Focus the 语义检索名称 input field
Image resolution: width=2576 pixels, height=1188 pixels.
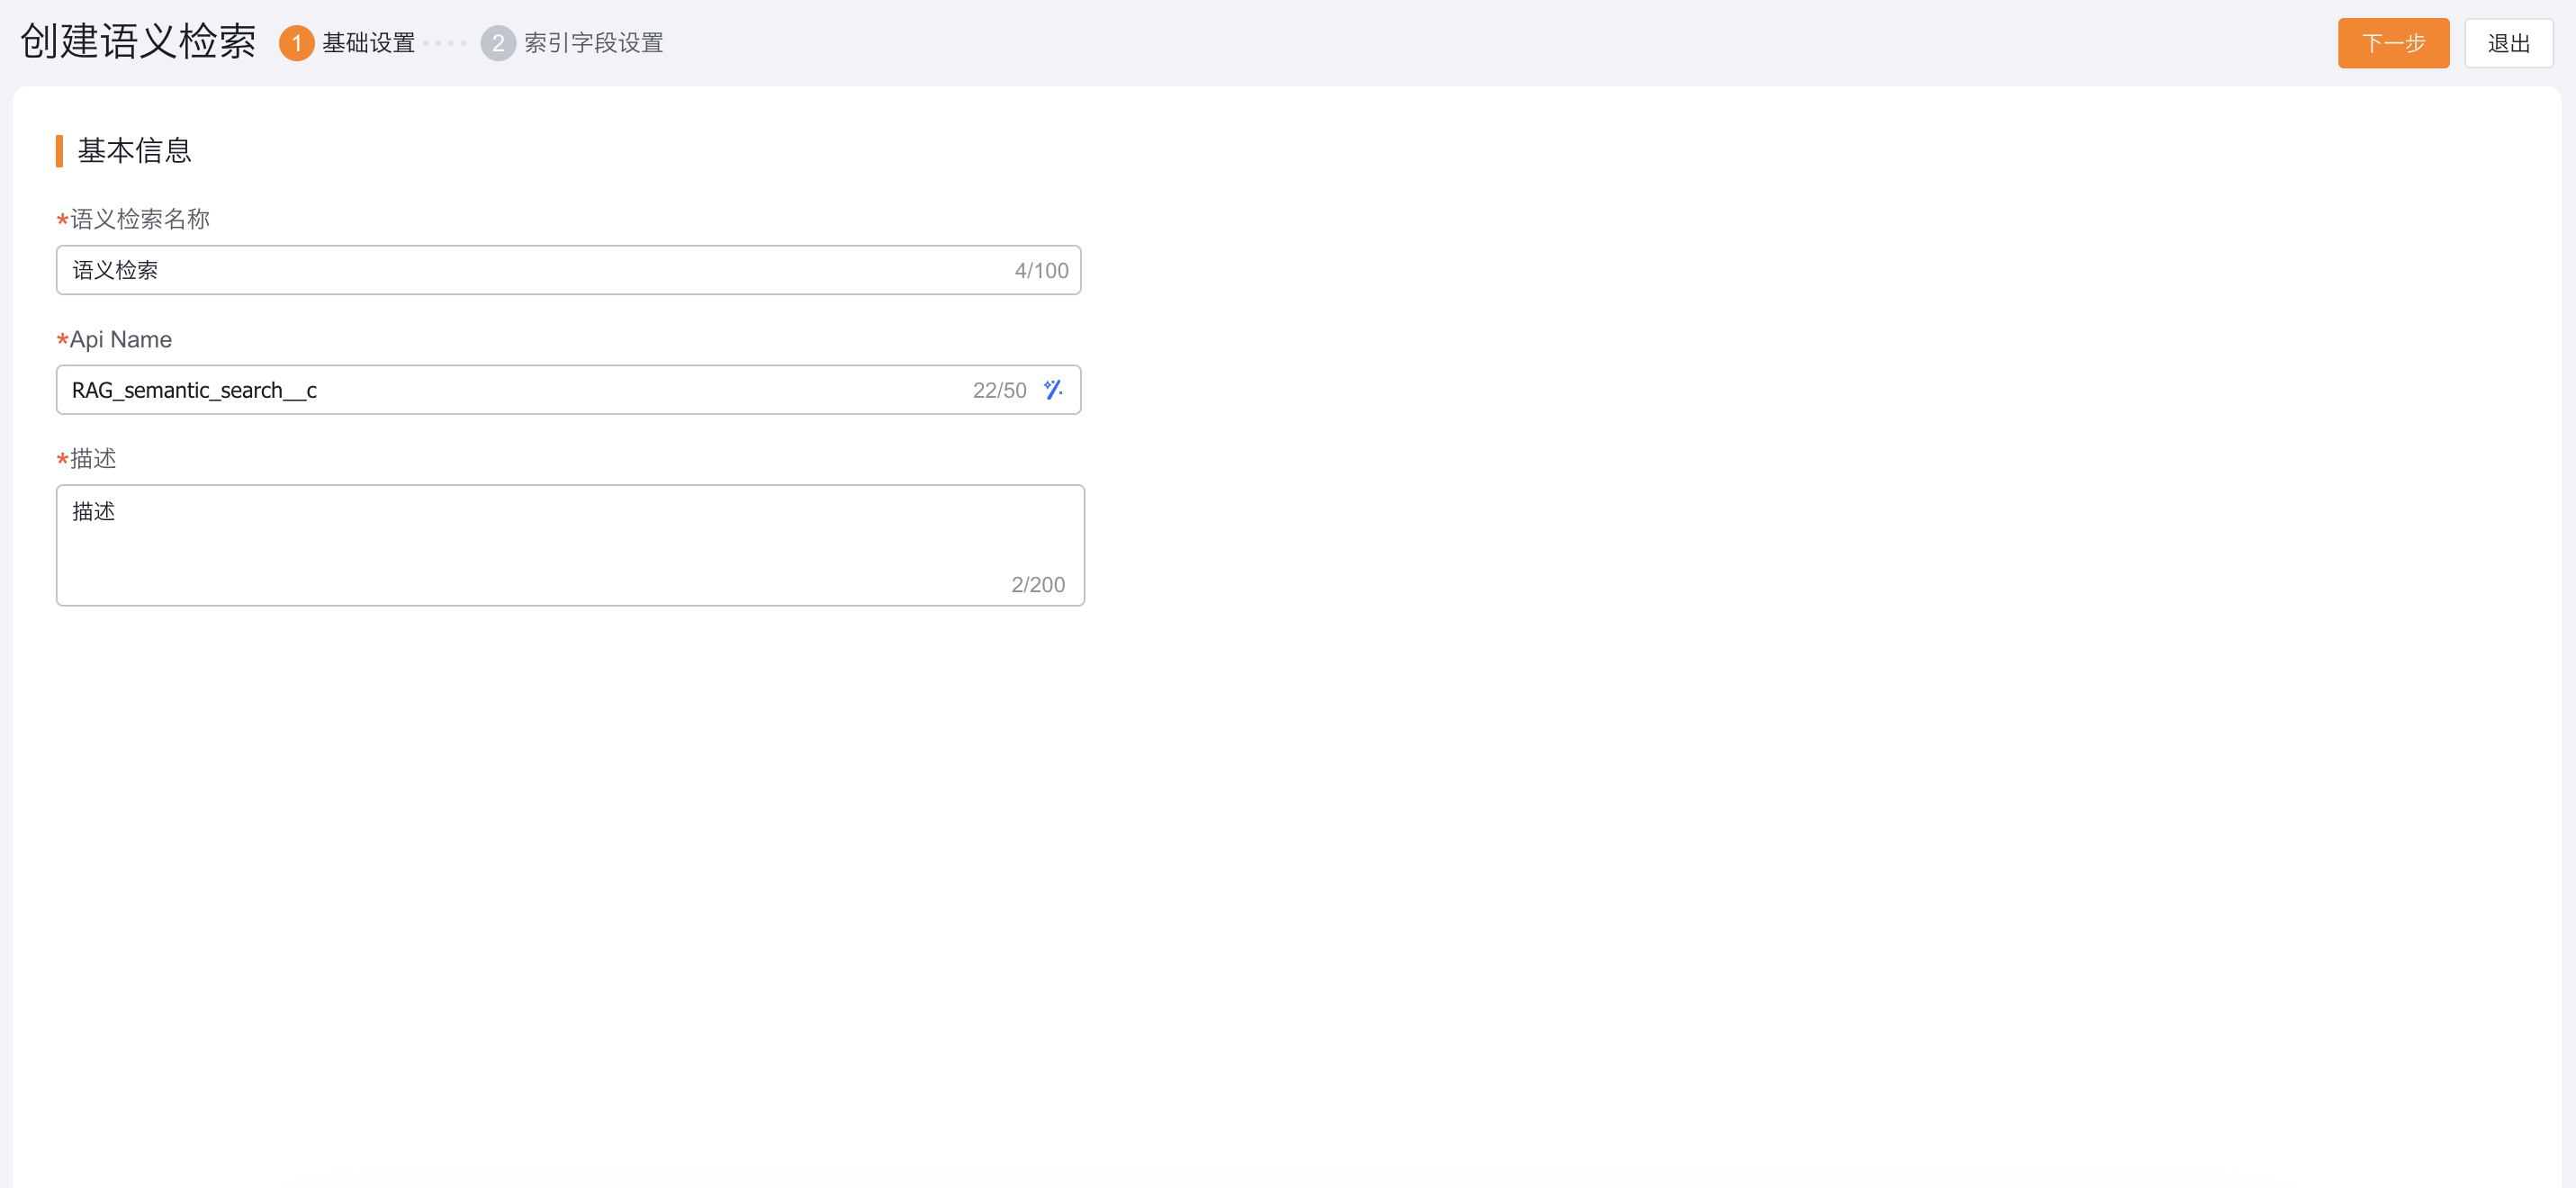coord(568,270)
